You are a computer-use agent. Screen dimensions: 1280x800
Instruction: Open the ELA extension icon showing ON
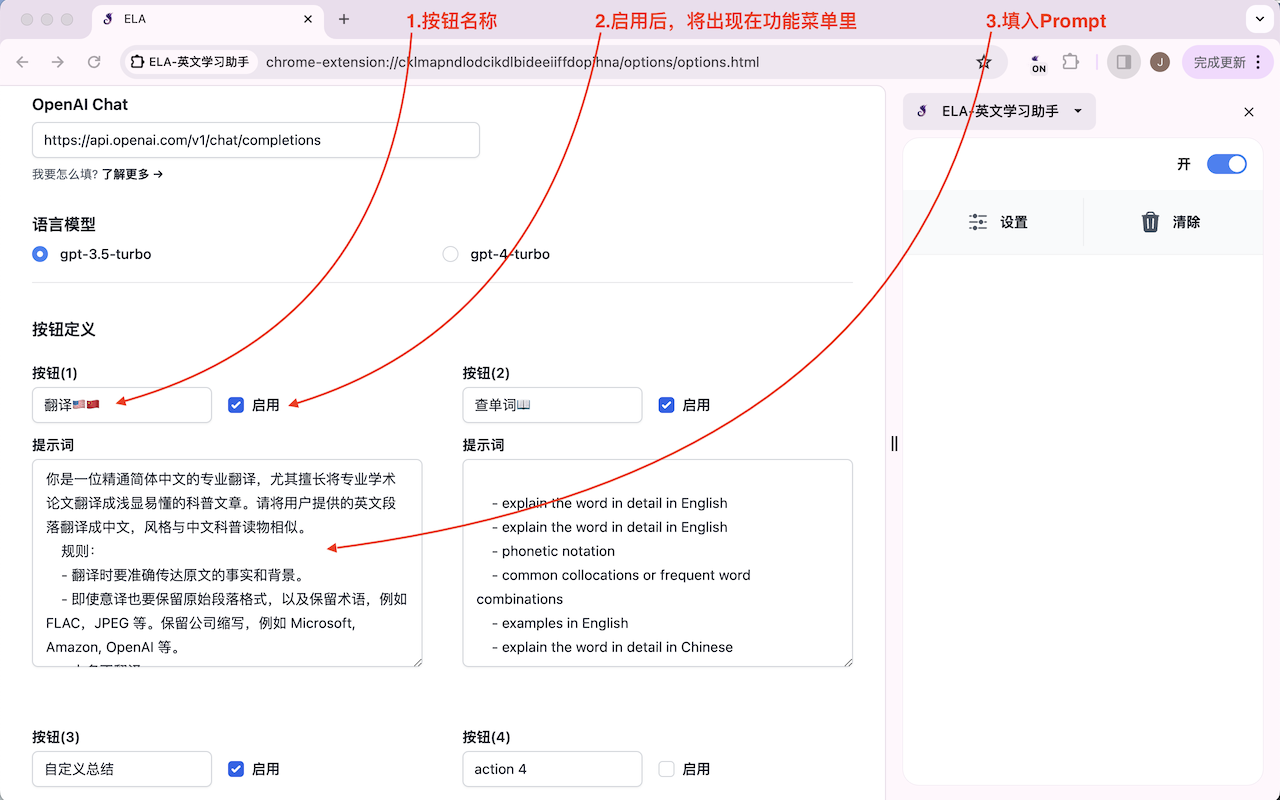[1039, 62]
